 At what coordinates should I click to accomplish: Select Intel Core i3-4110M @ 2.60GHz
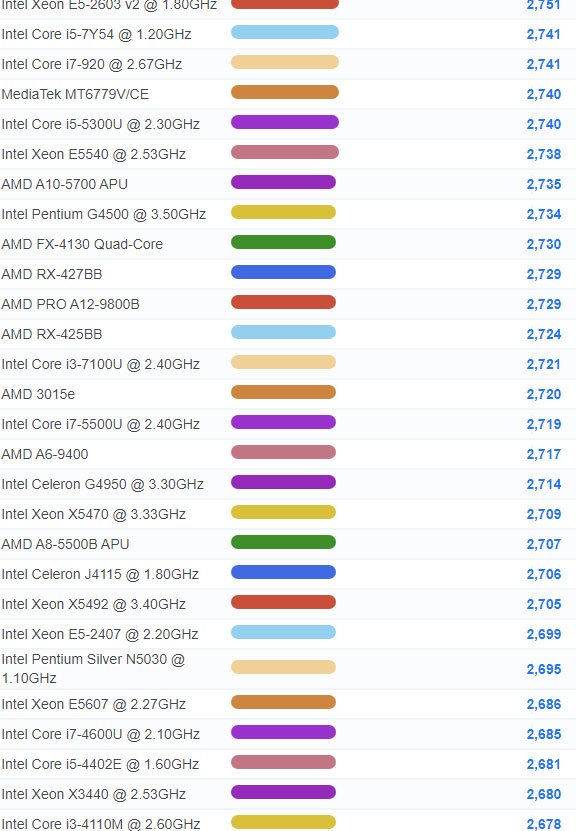[x=101, y=824]
